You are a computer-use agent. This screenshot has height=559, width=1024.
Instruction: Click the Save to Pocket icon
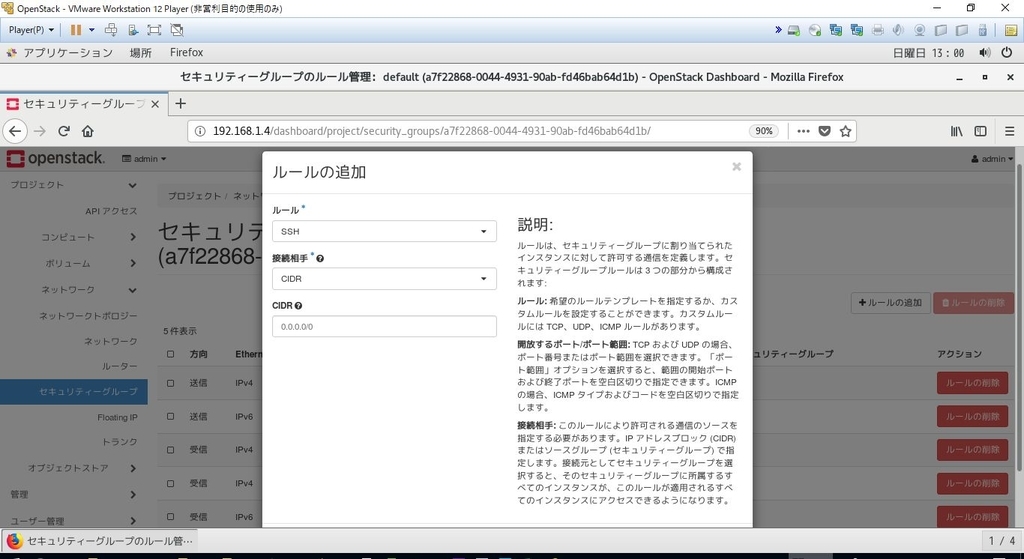[x=825, y=131]
